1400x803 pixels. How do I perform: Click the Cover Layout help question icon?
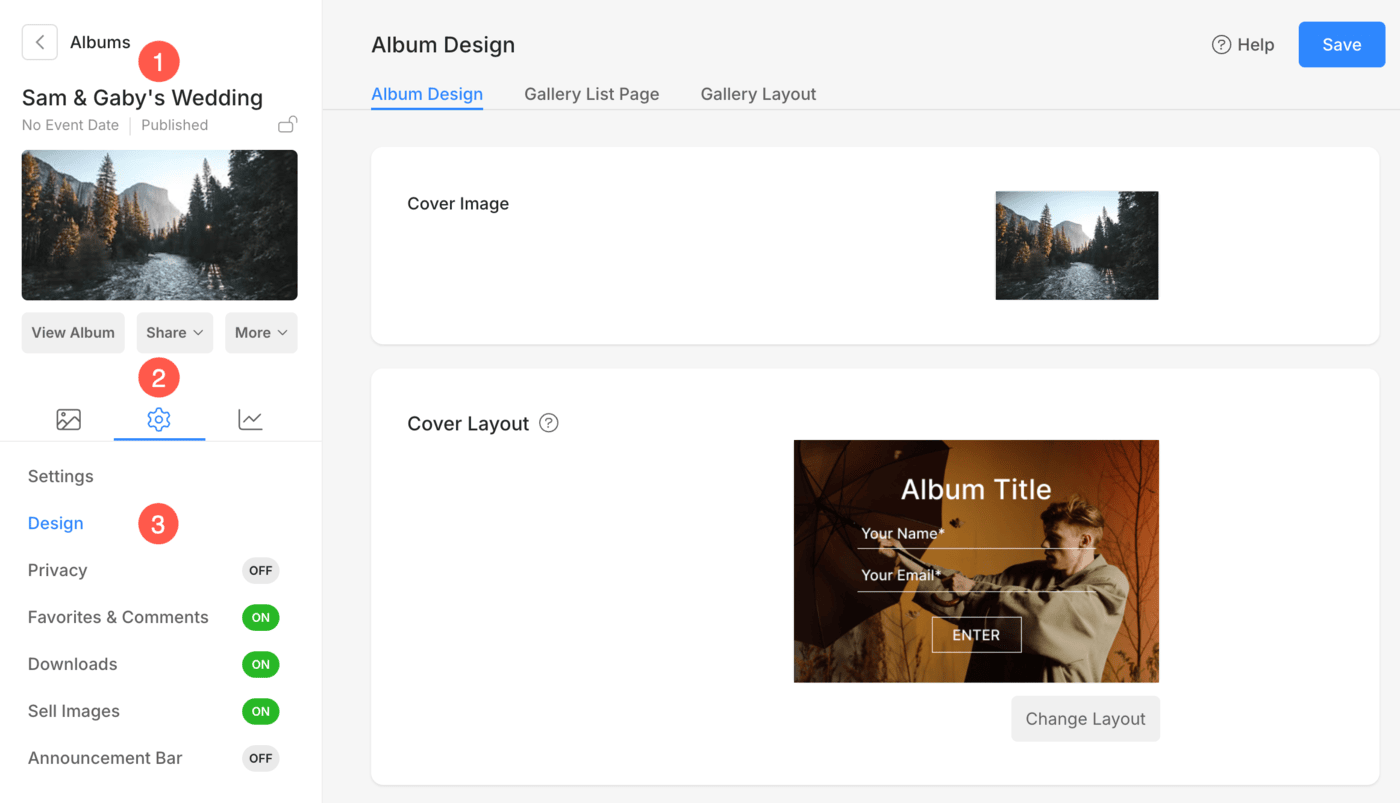point(548,423)
